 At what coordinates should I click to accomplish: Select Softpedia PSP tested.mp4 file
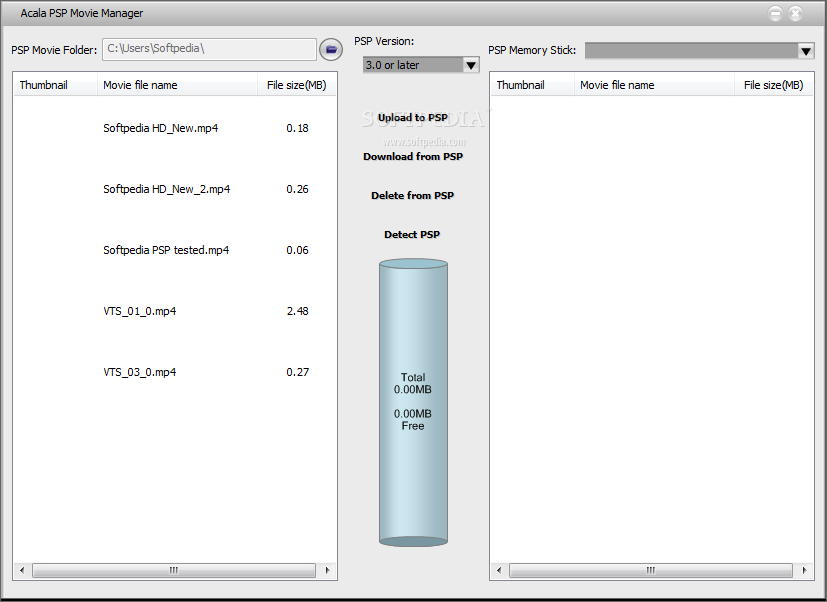(x=166, y=250)
